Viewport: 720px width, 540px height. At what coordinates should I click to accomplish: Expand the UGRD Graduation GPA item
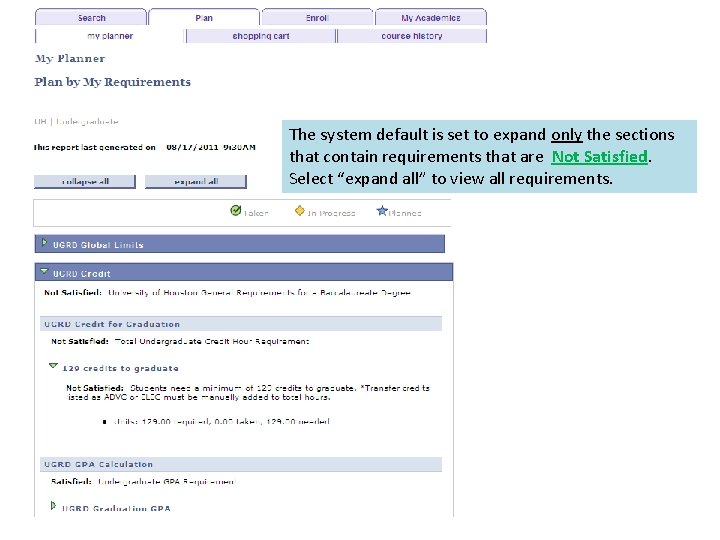[53, 506]
